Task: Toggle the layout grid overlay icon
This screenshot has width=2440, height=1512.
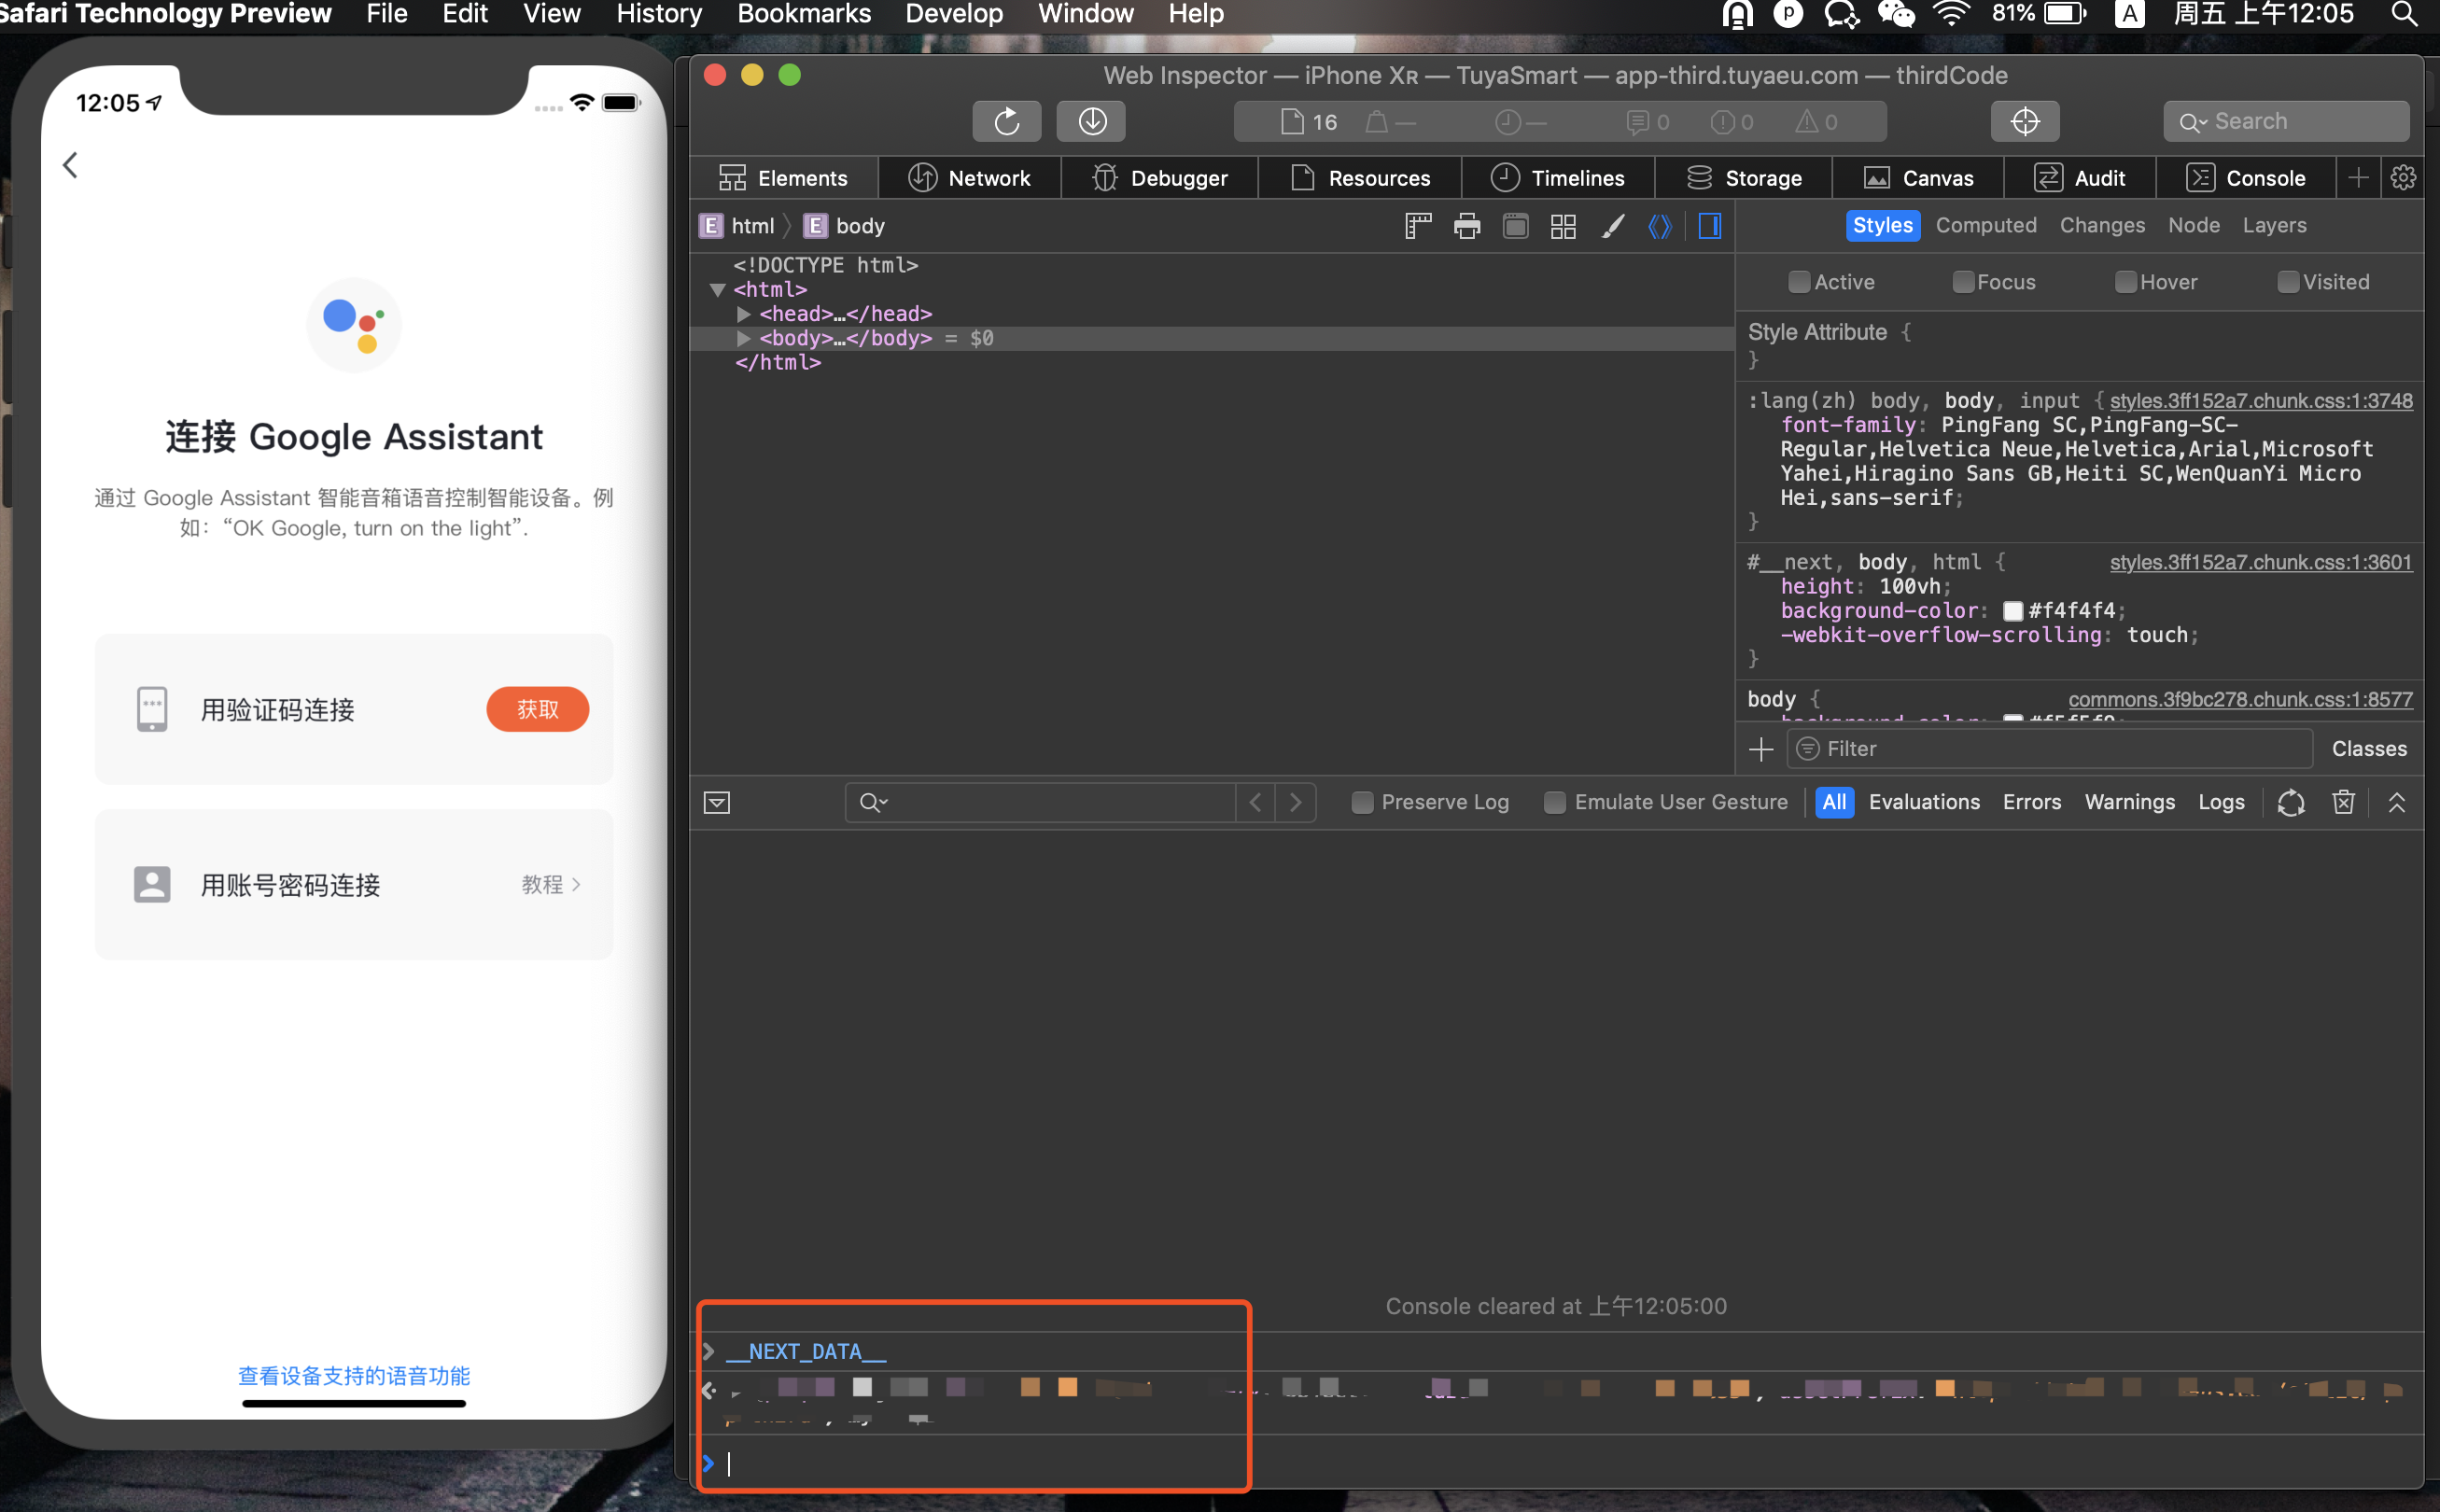Action: click(1563, 226)
